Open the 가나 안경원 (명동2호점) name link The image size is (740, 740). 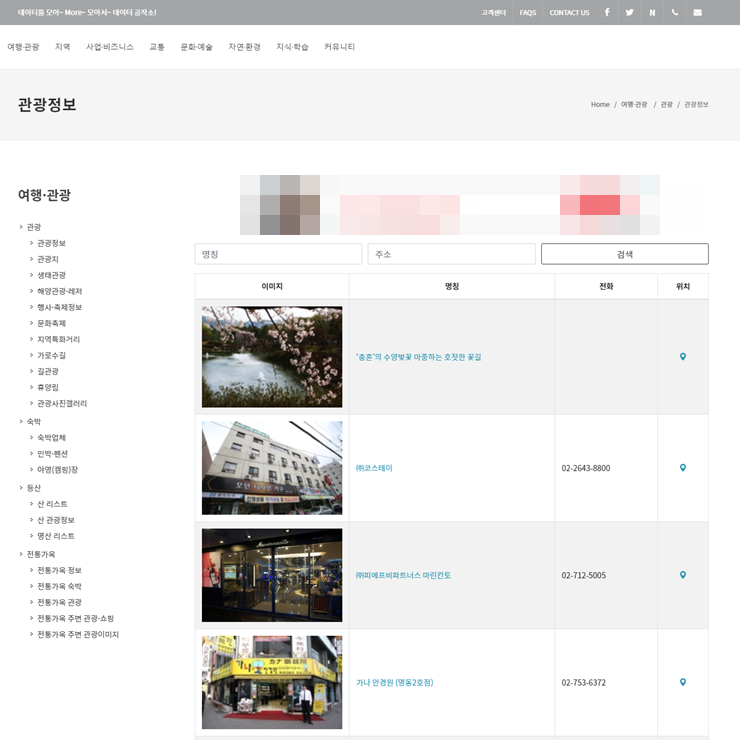point(395,682)
